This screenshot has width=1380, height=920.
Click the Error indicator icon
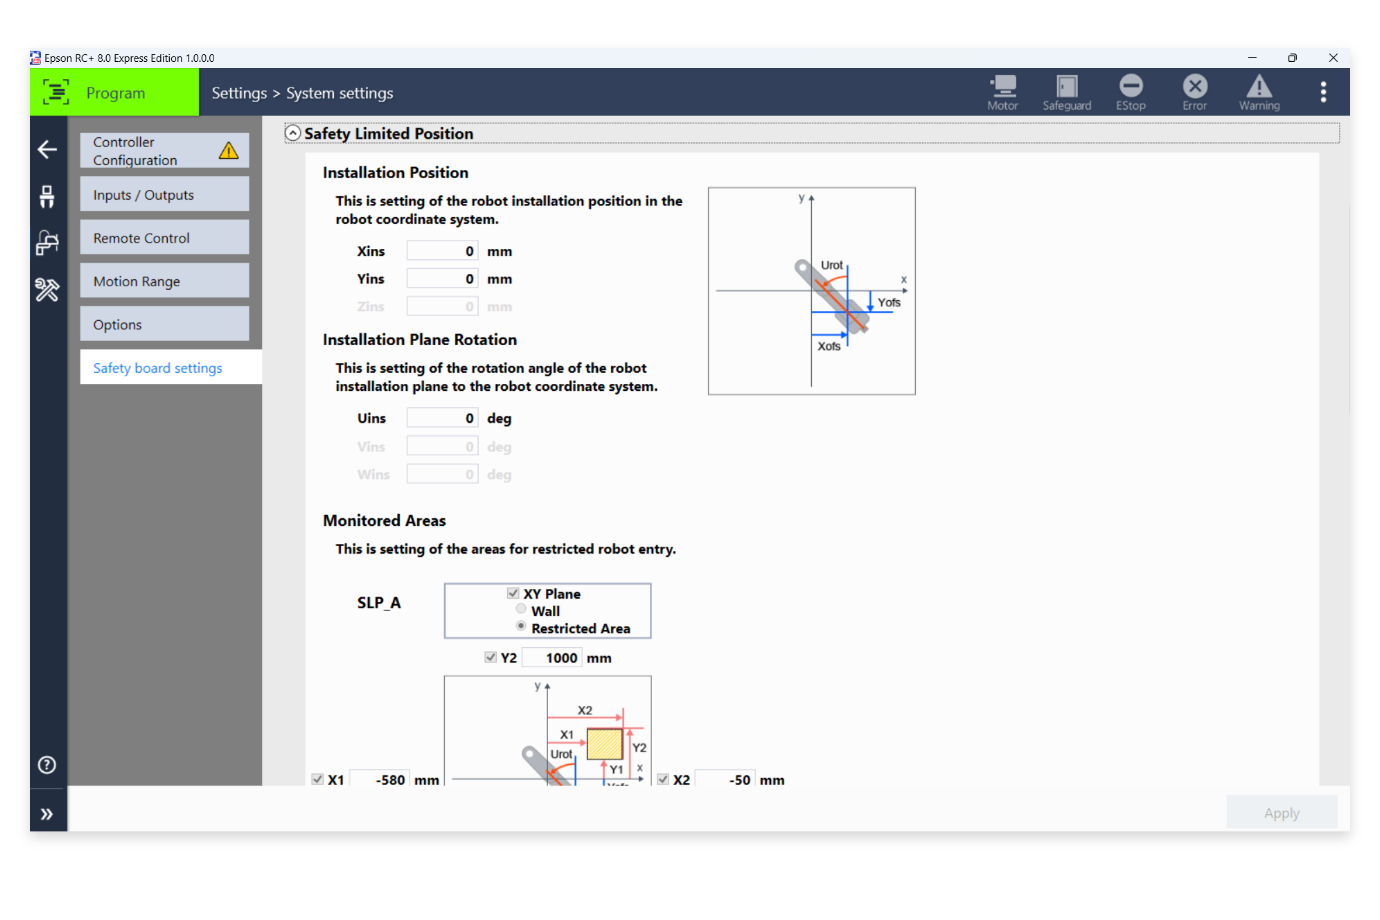[x=1195, y=87]
